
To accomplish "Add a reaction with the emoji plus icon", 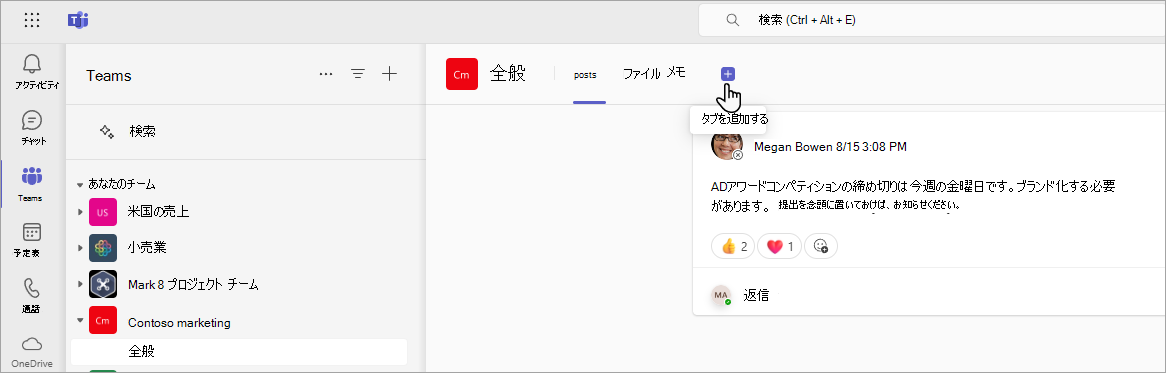I will pyautogui.click(x=821, y=246).
